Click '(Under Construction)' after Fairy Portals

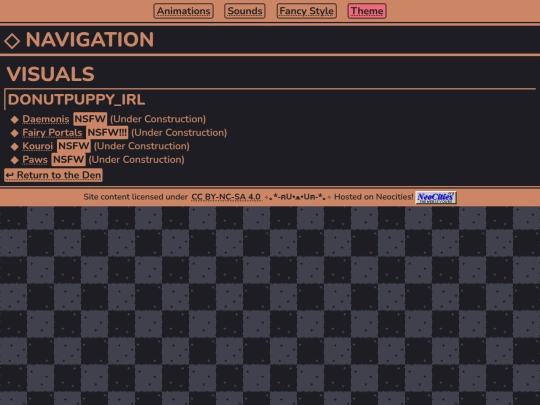tap(179, 133)
